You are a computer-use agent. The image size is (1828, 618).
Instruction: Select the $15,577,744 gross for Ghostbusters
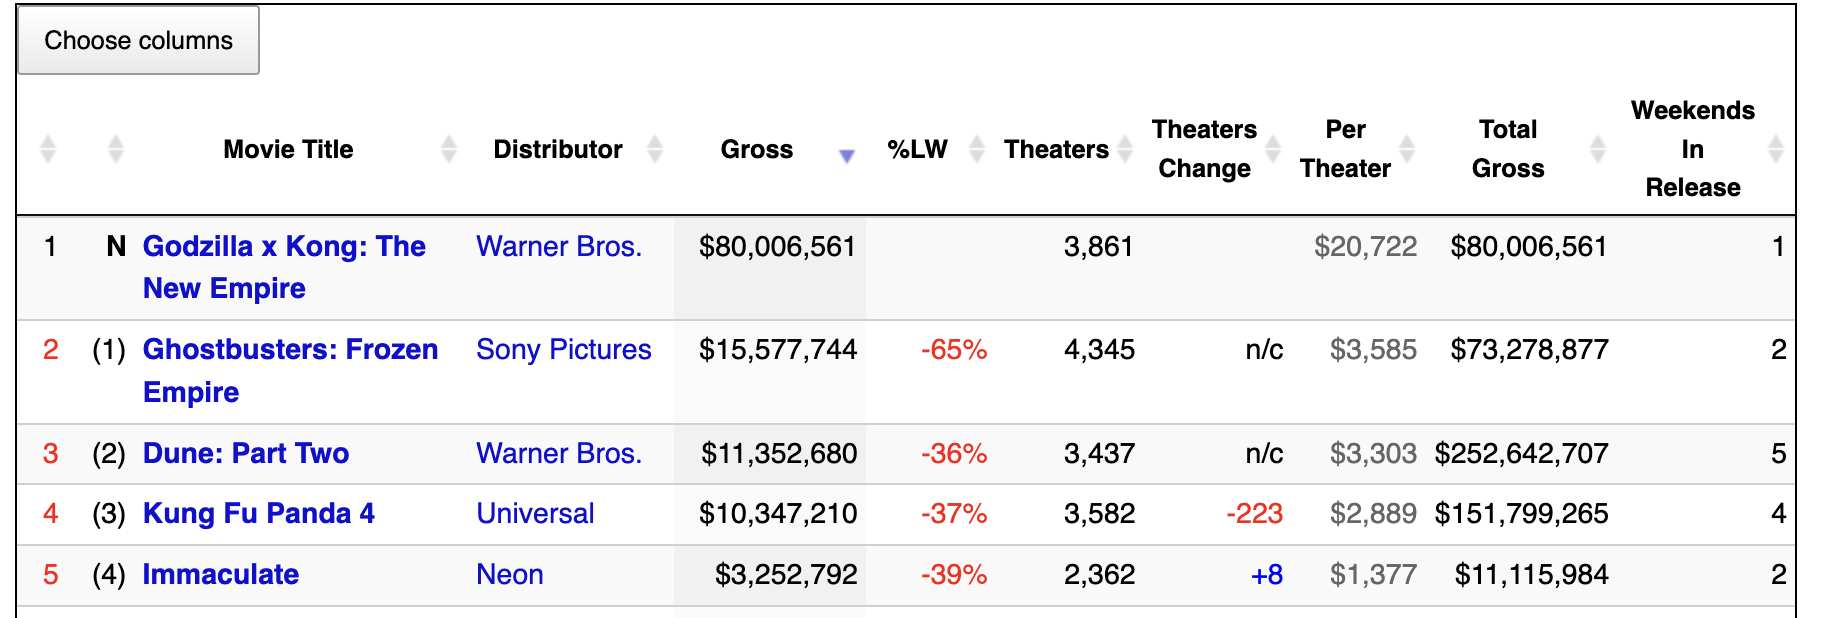coord(777,349)
